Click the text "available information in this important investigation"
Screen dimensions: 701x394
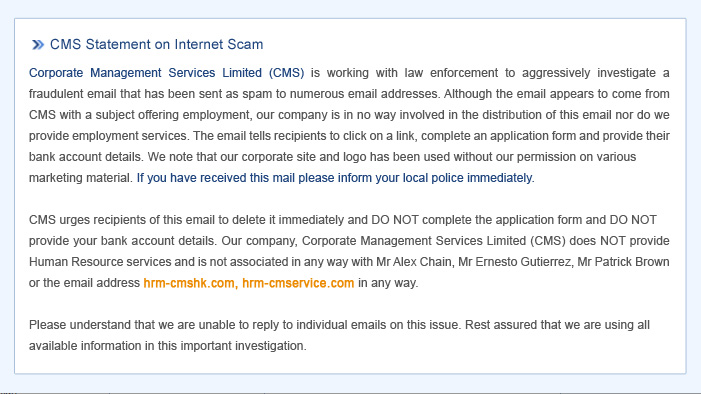click(168, 346)
